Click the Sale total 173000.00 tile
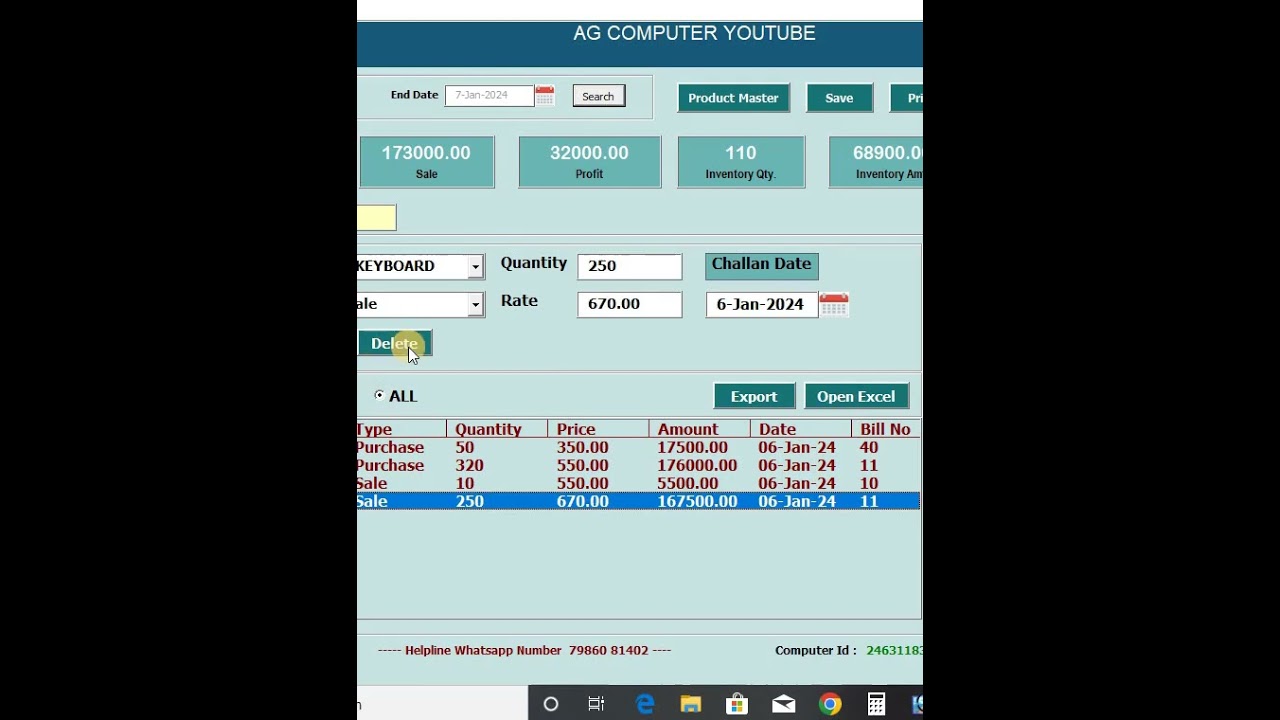The height and width of the screenshot is (720, 1280). point(427,162)
